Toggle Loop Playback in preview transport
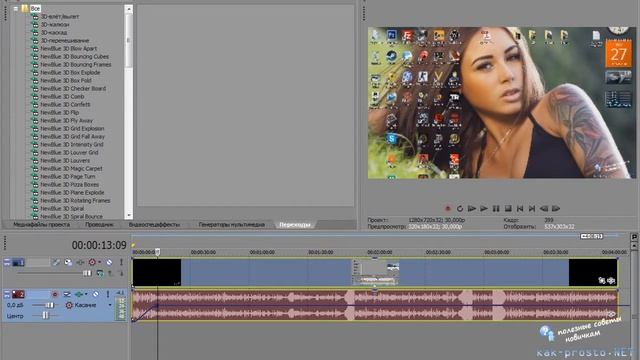 point(460,209)
